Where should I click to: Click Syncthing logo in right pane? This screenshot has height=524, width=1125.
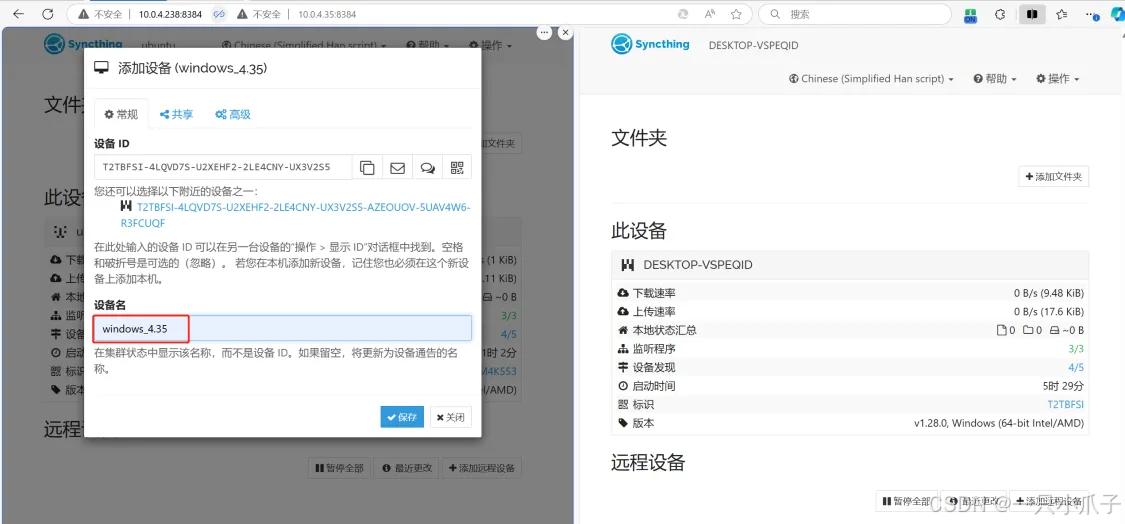[650, 45]
